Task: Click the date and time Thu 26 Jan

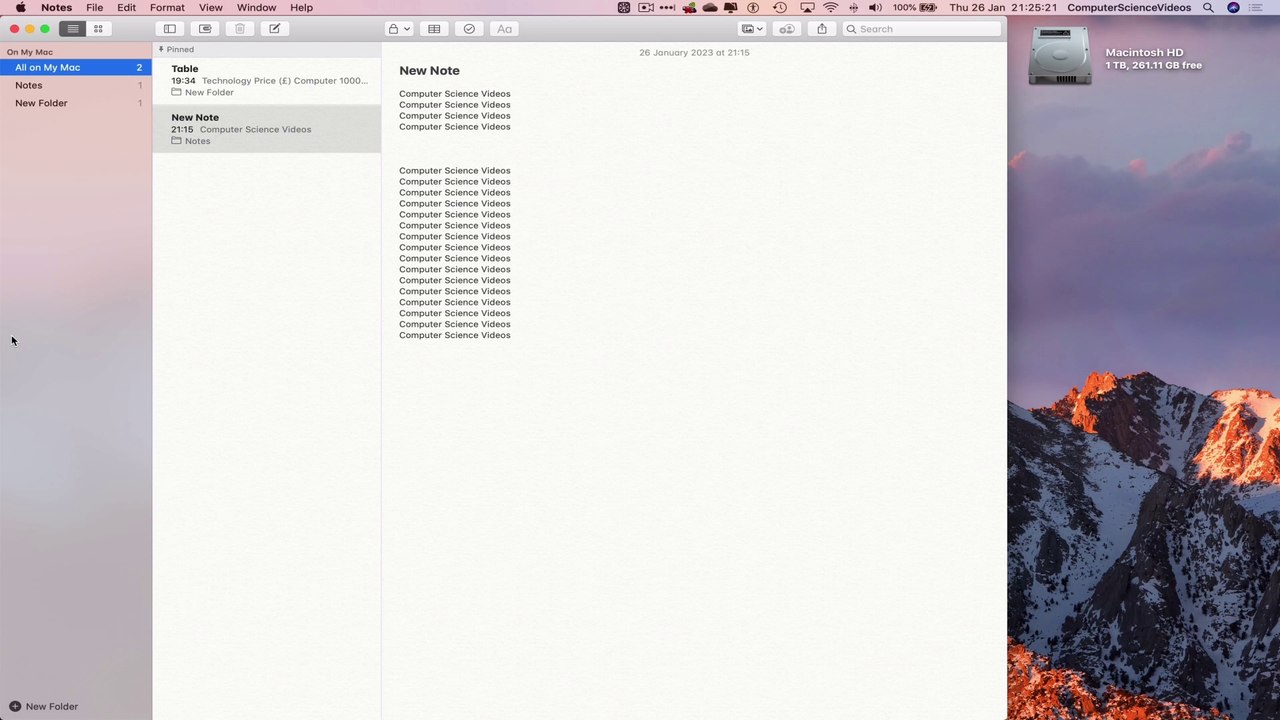Action: coord(1003,7)
